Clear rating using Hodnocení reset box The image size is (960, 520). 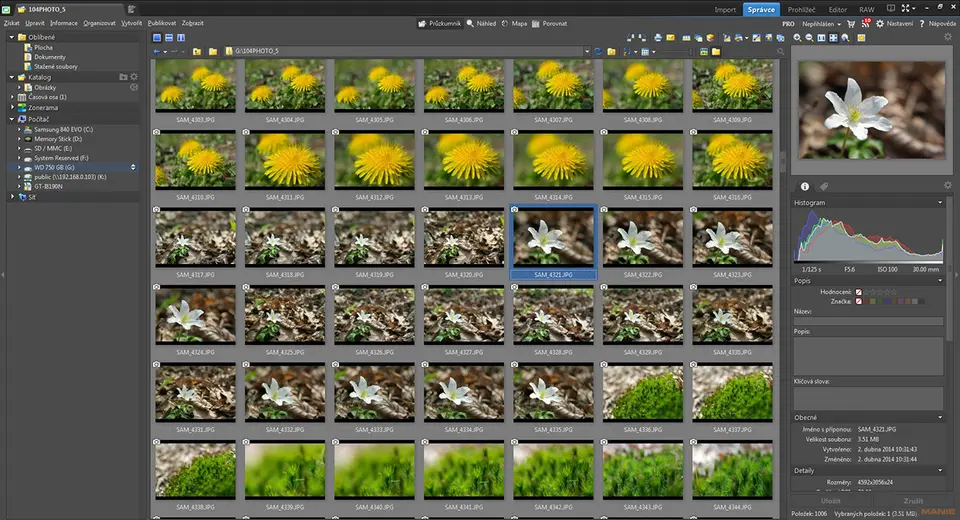point(858,291)
